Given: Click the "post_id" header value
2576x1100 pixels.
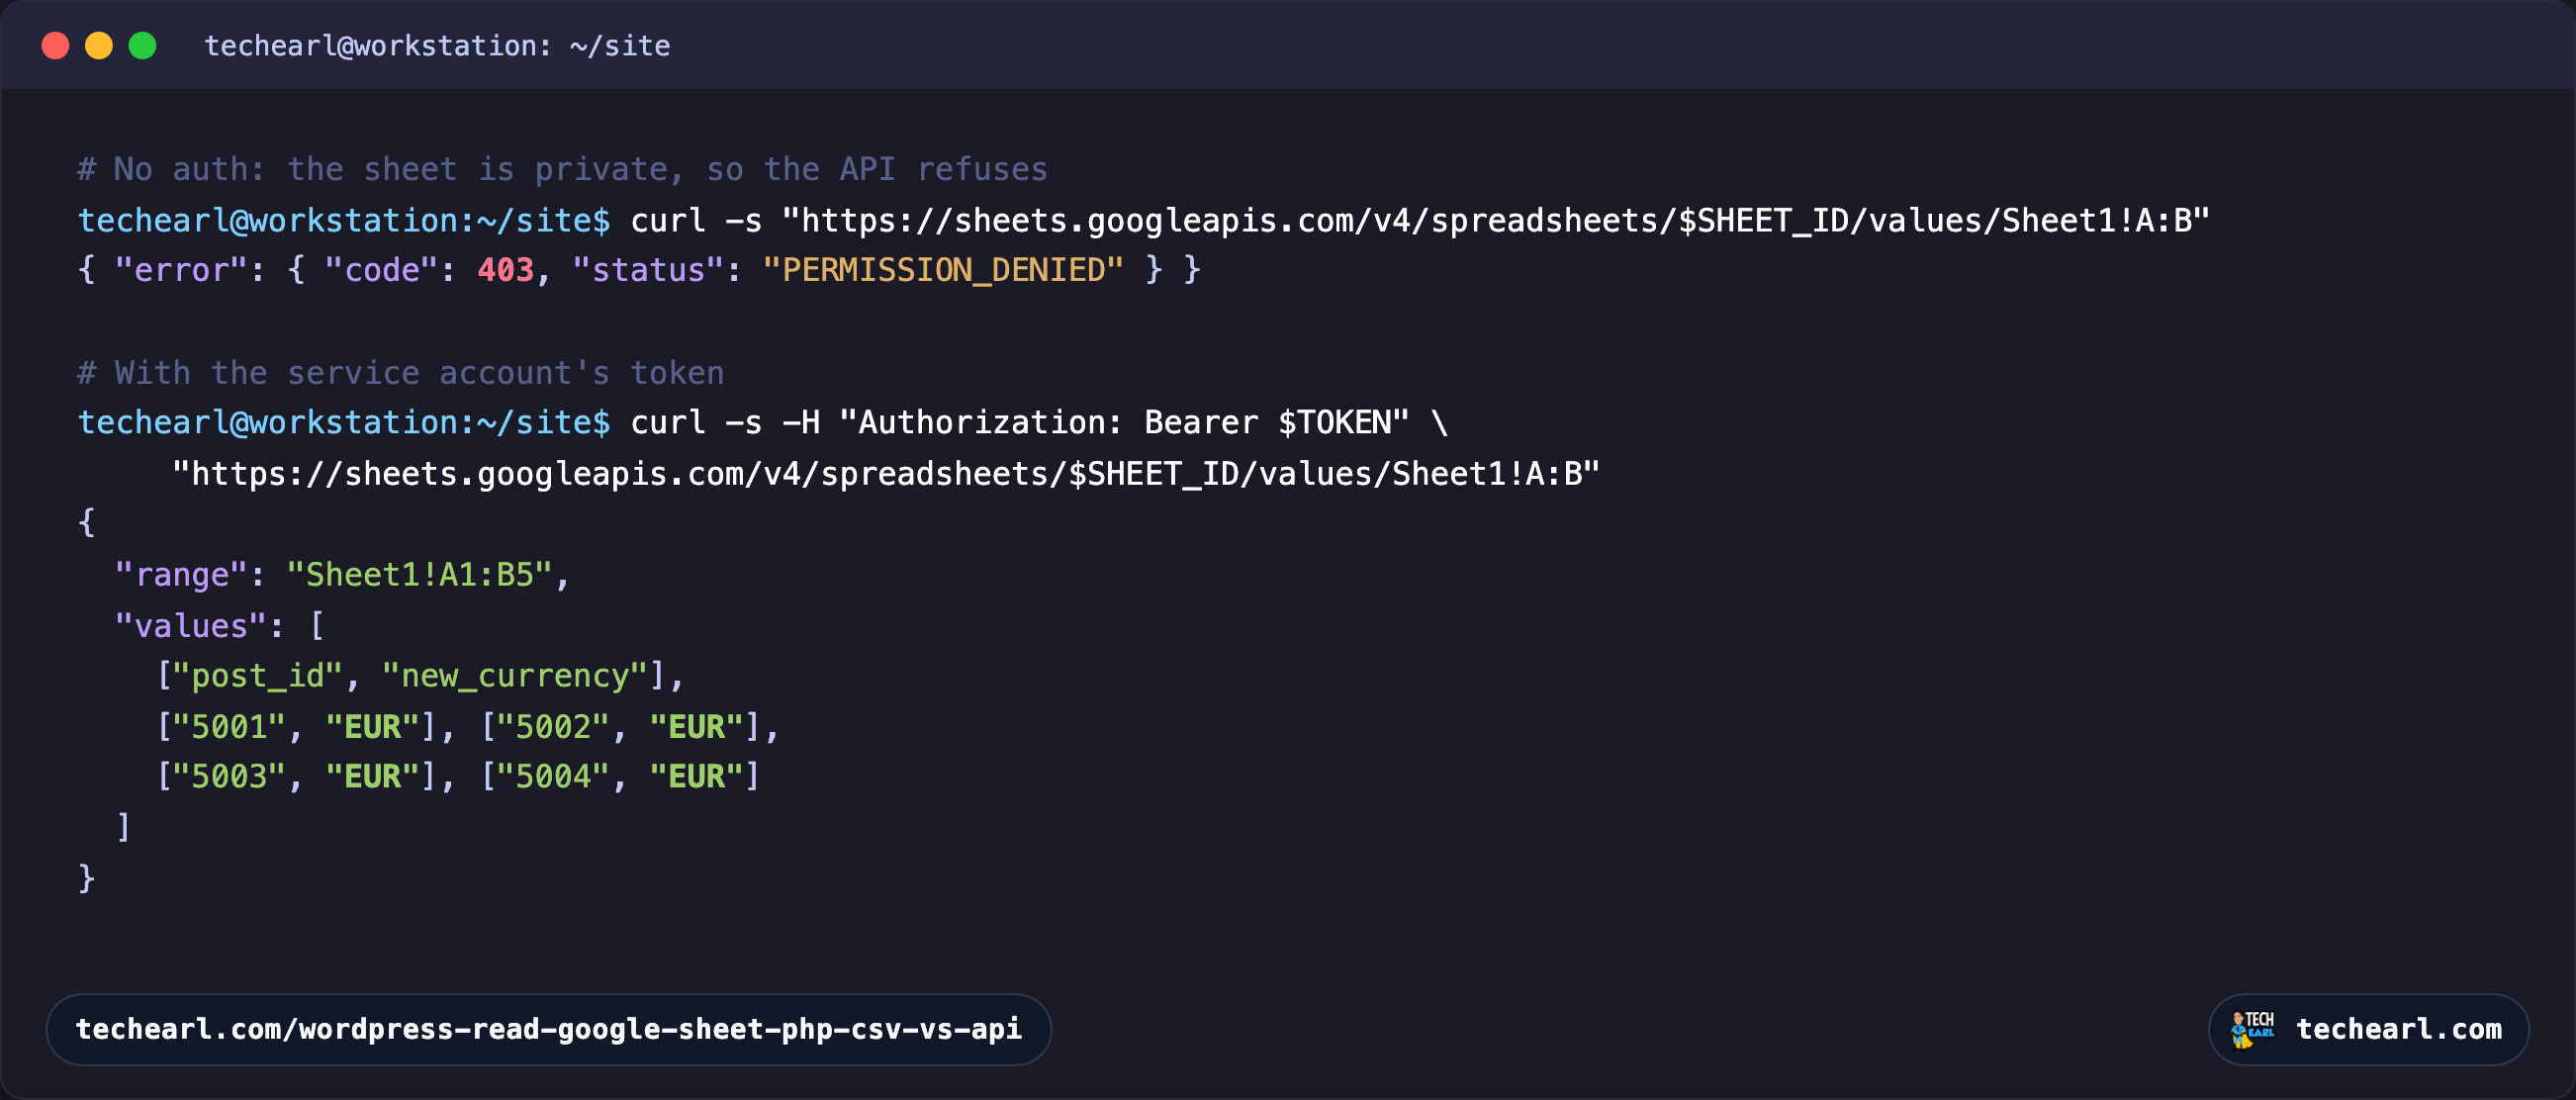Looking at the screenshot, I should point(258,677).
